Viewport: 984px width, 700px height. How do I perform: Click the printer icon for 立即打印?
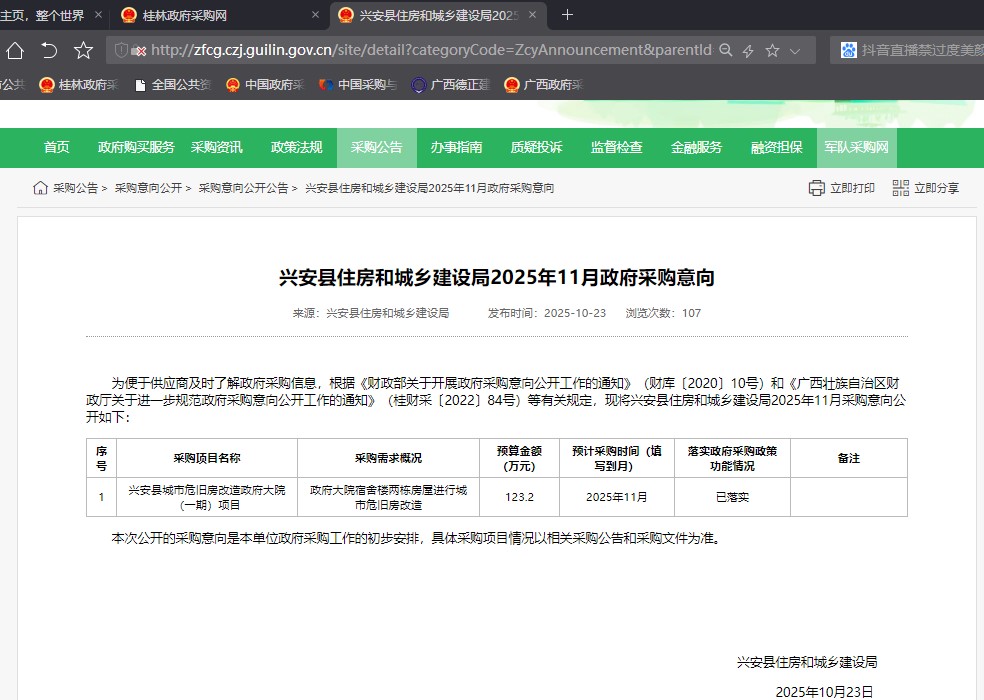coord(816,188)
